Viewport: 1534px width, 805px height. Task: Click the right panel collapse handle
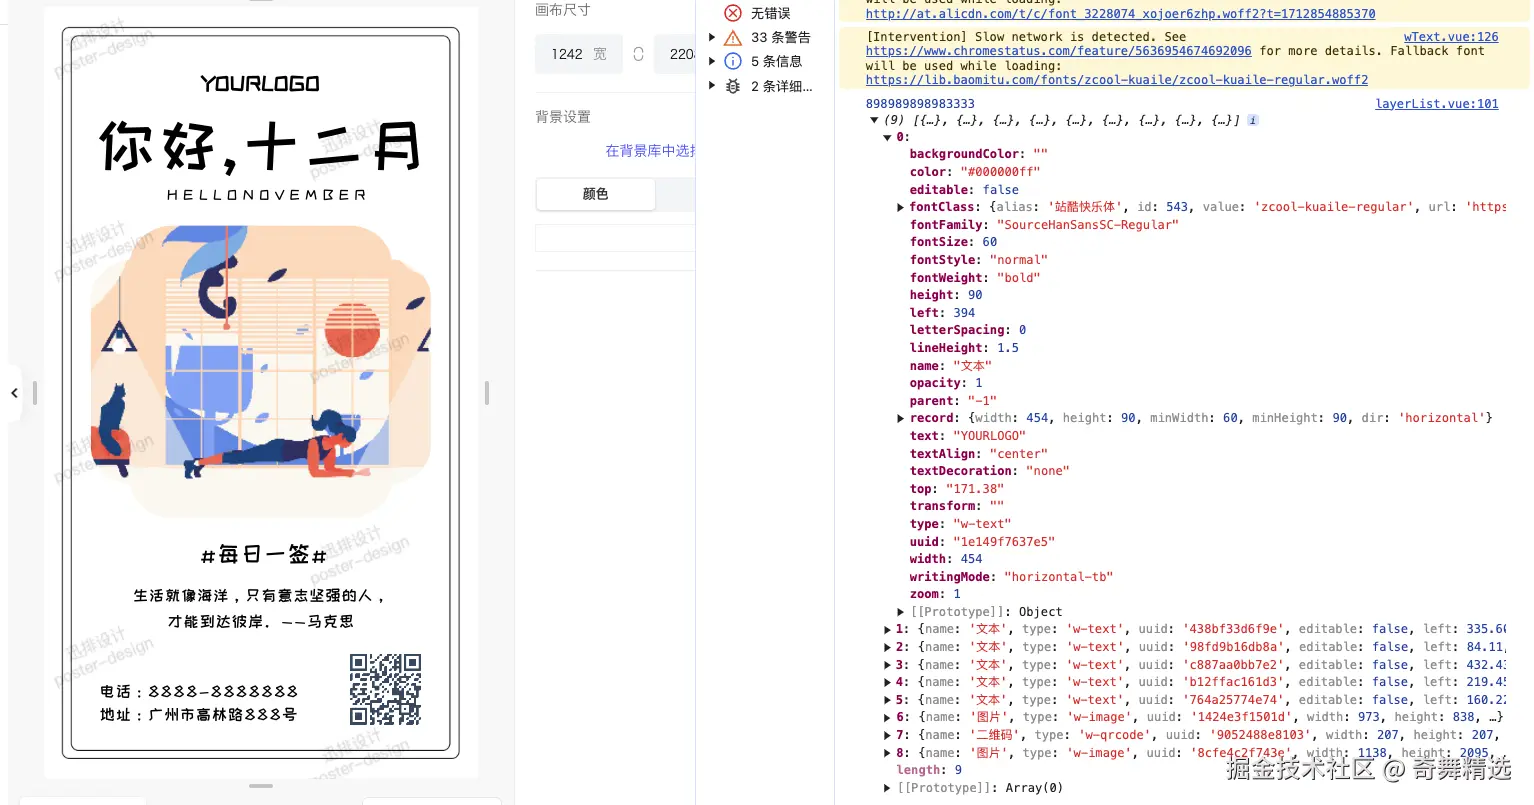[x=486, y=393]
